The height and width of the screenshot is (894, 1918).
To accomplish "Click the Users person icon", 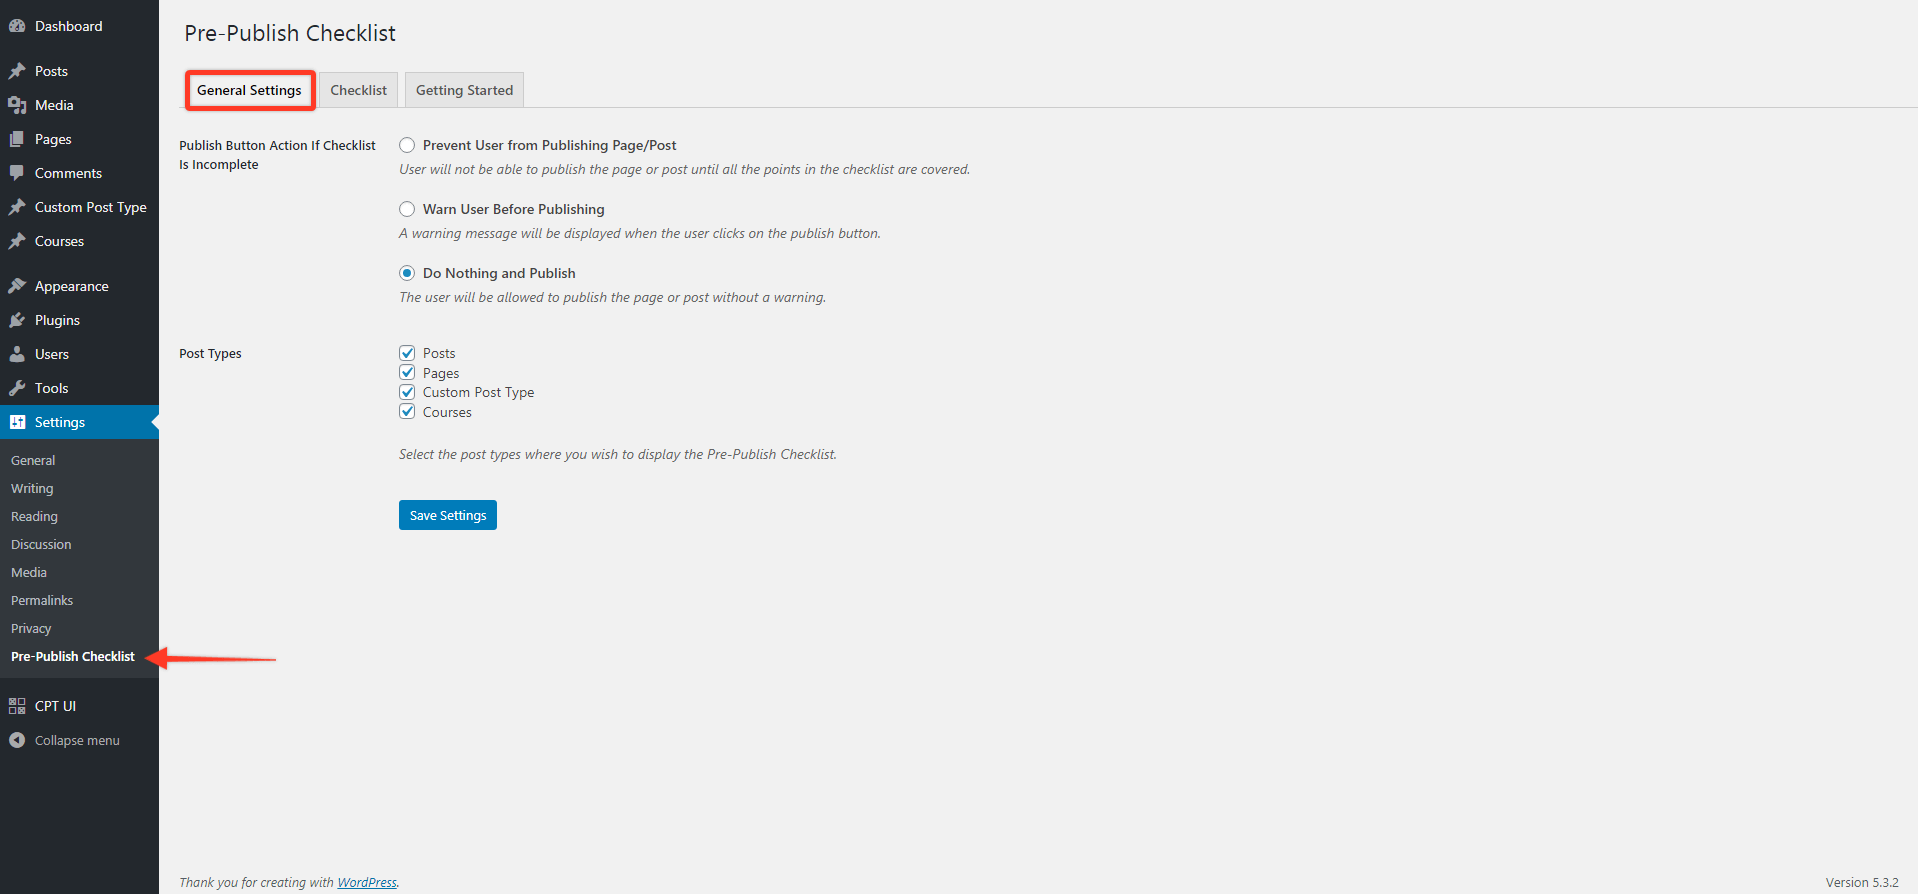I will tap(17, 354).
